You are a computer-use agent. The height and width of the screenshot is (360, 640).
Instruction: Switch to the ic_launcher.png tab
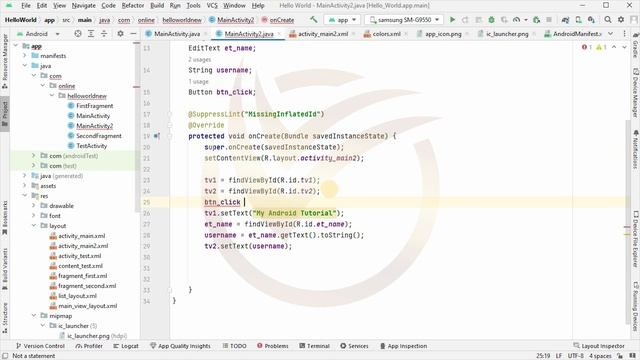pyautogui.click(x=507, y=34)
